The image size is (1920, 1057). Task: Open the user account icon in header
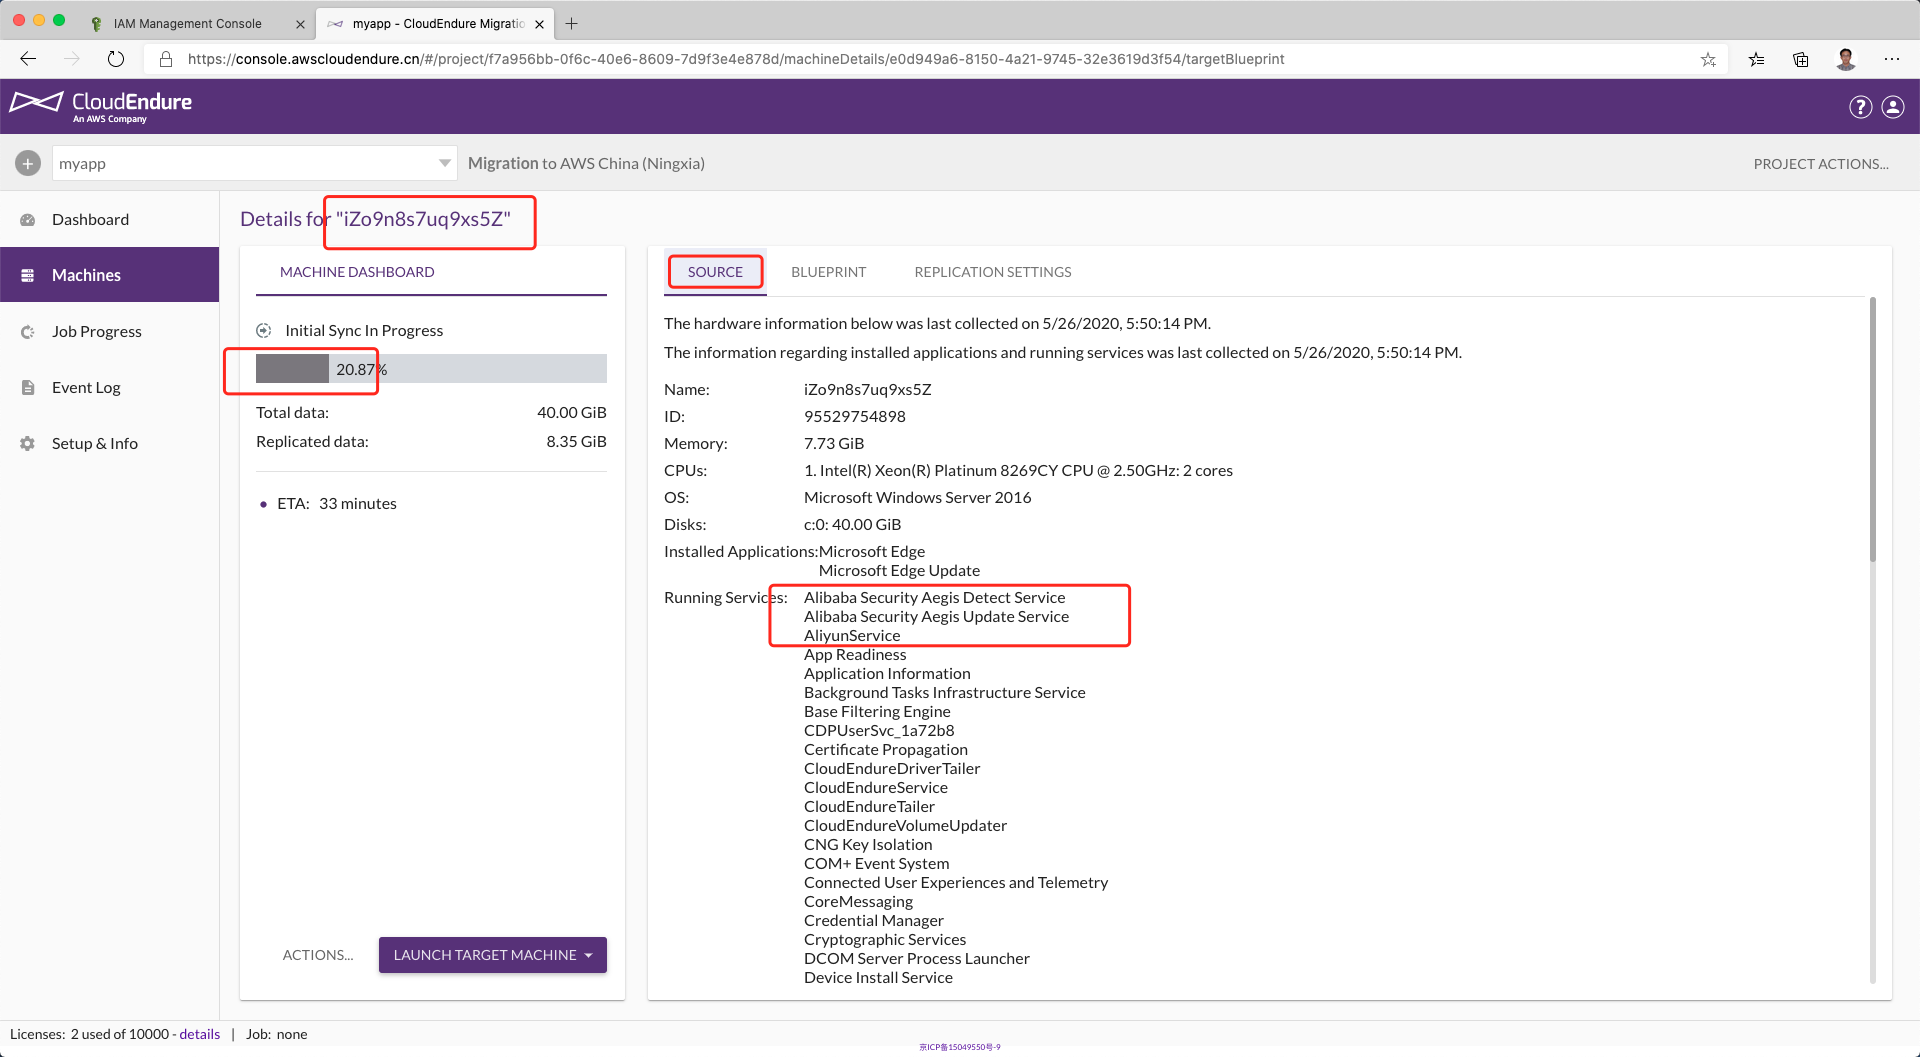[x=1893, y=107]
